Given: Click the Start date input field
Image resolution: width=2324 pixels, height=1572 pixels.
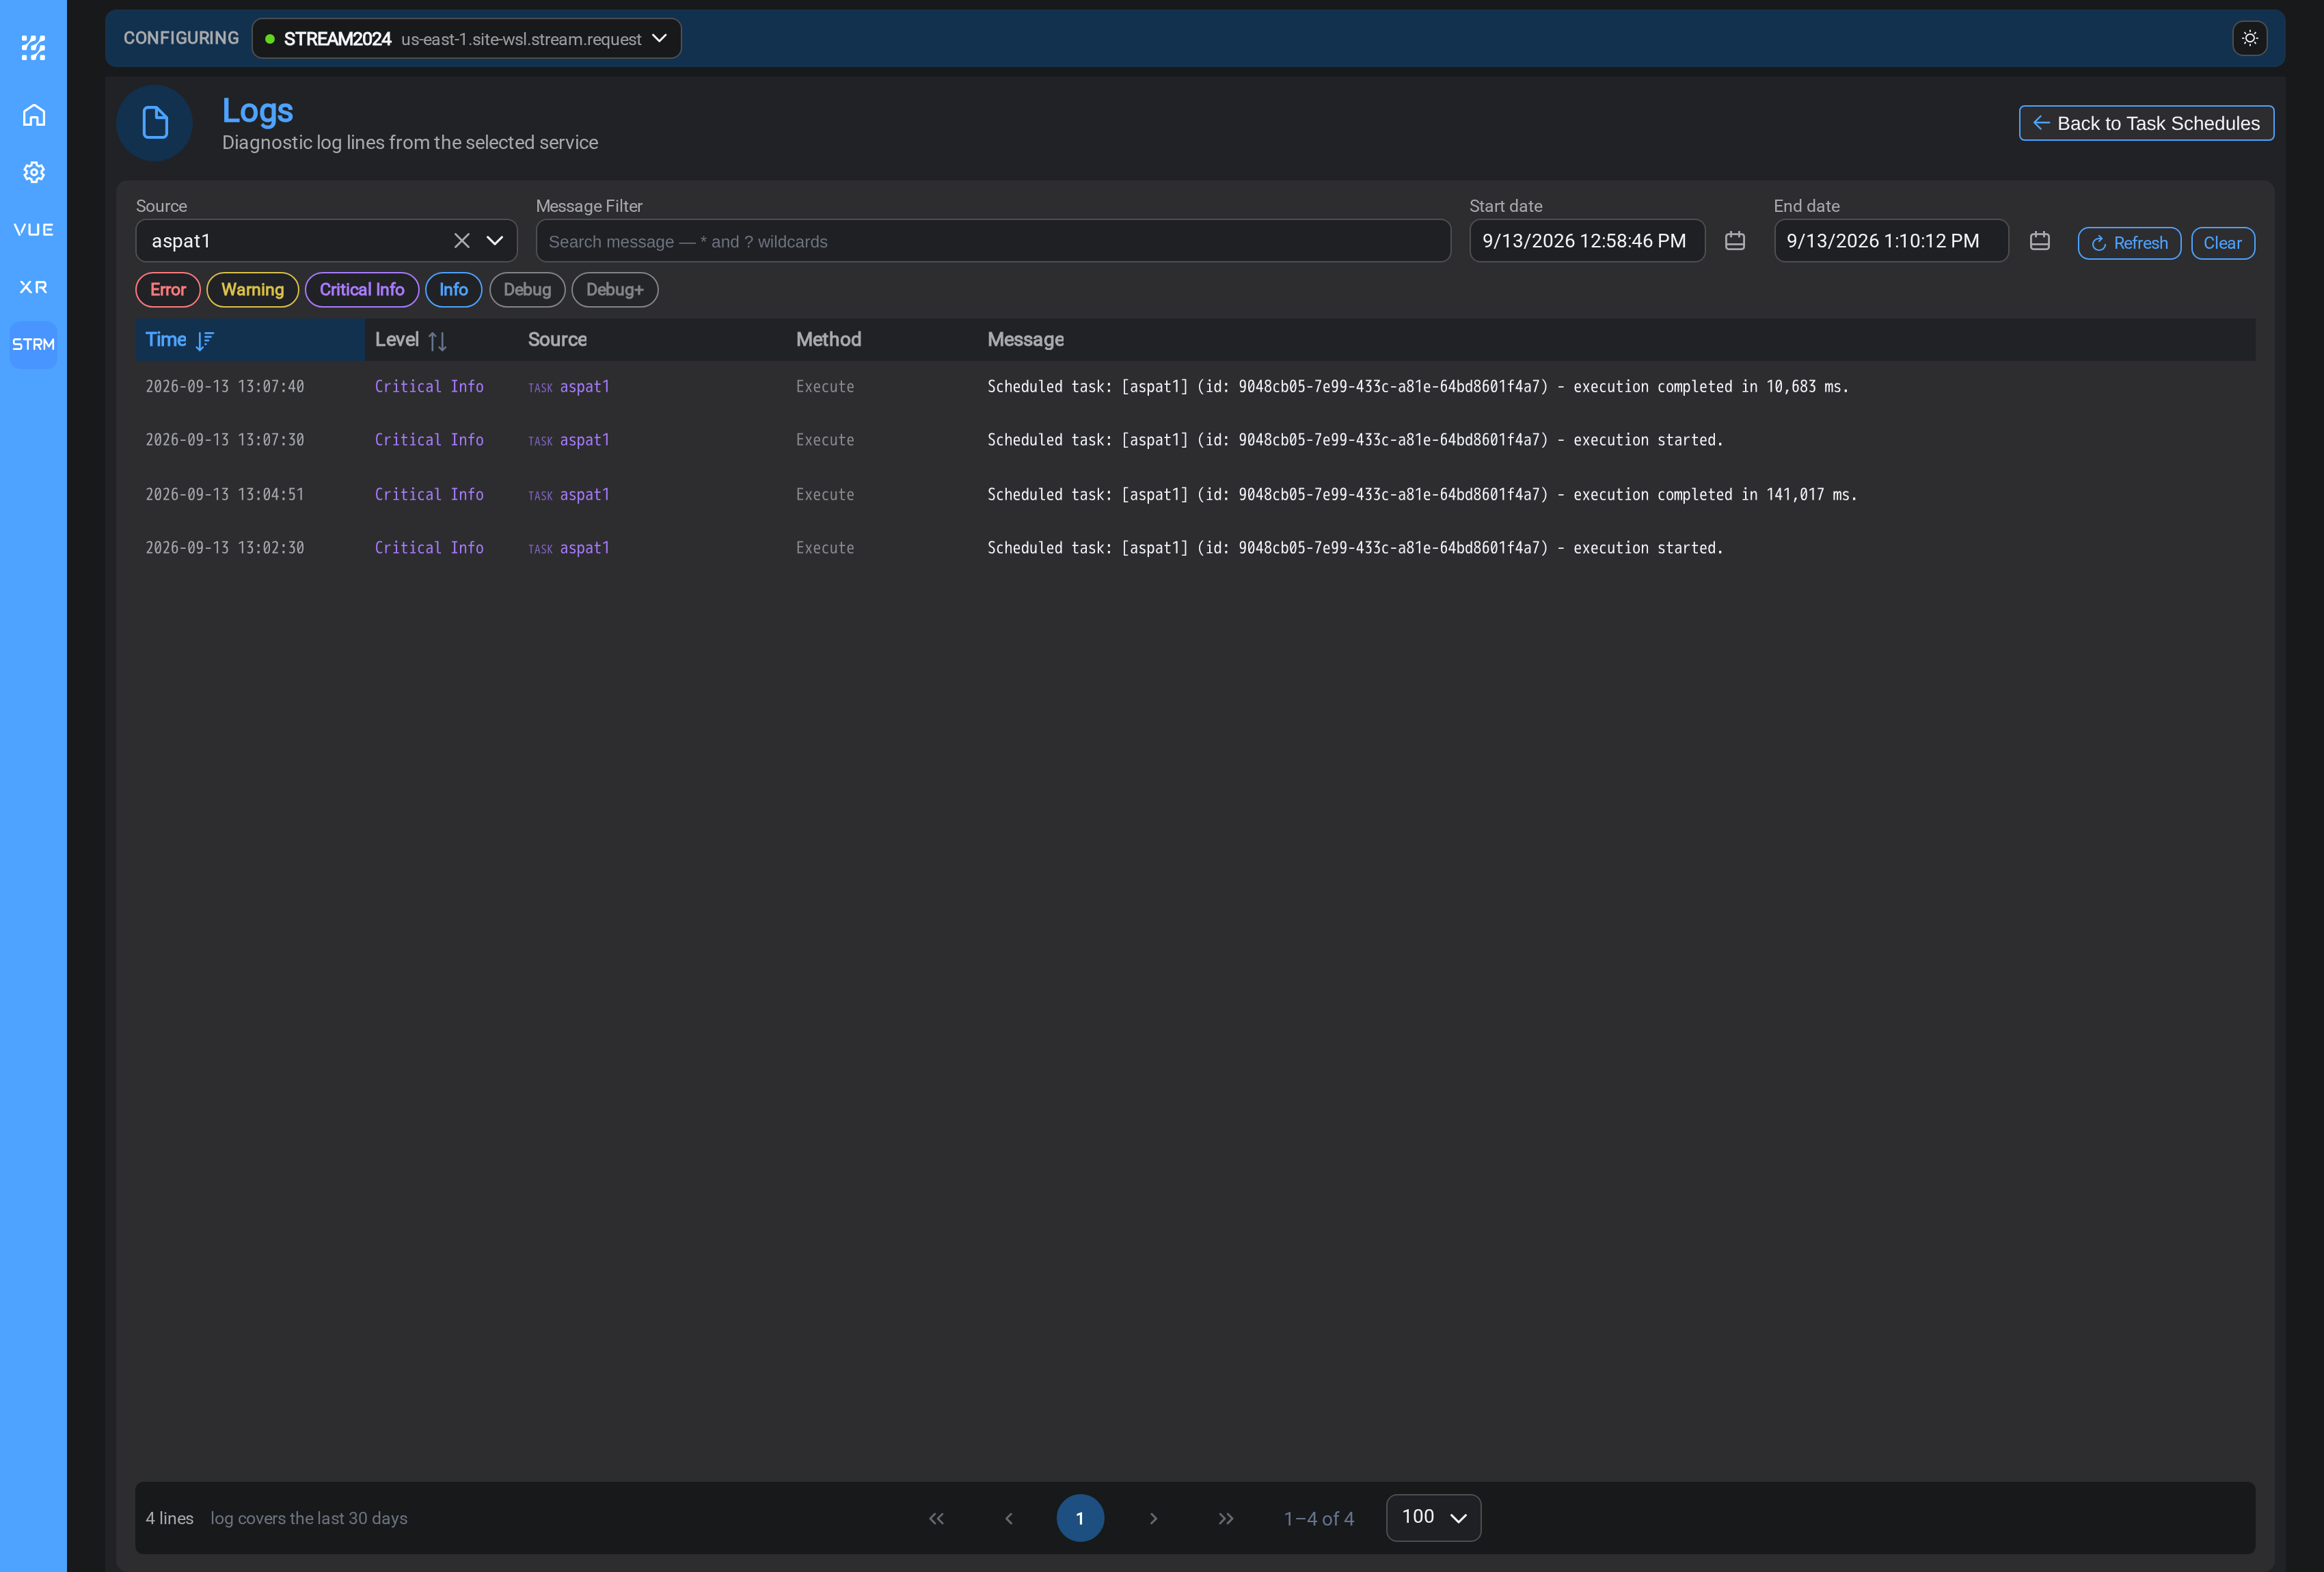Looking at the screenshot, I should [x=1586, y=241].
